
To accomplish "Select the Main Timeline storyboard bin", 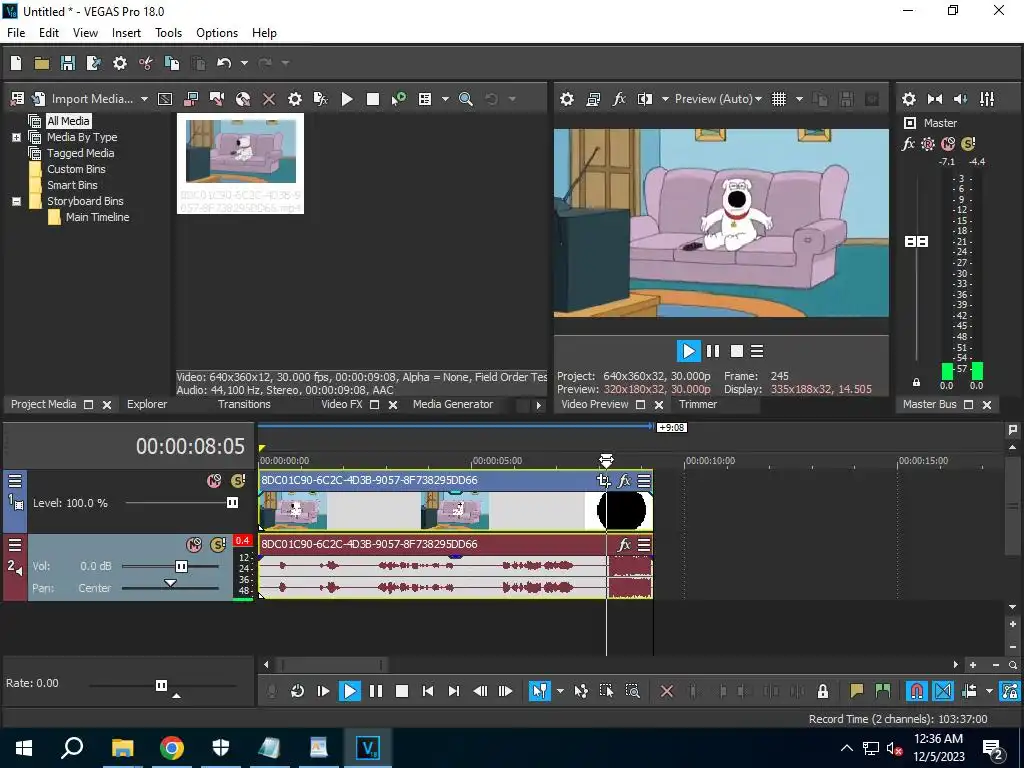I will (97, 217).
